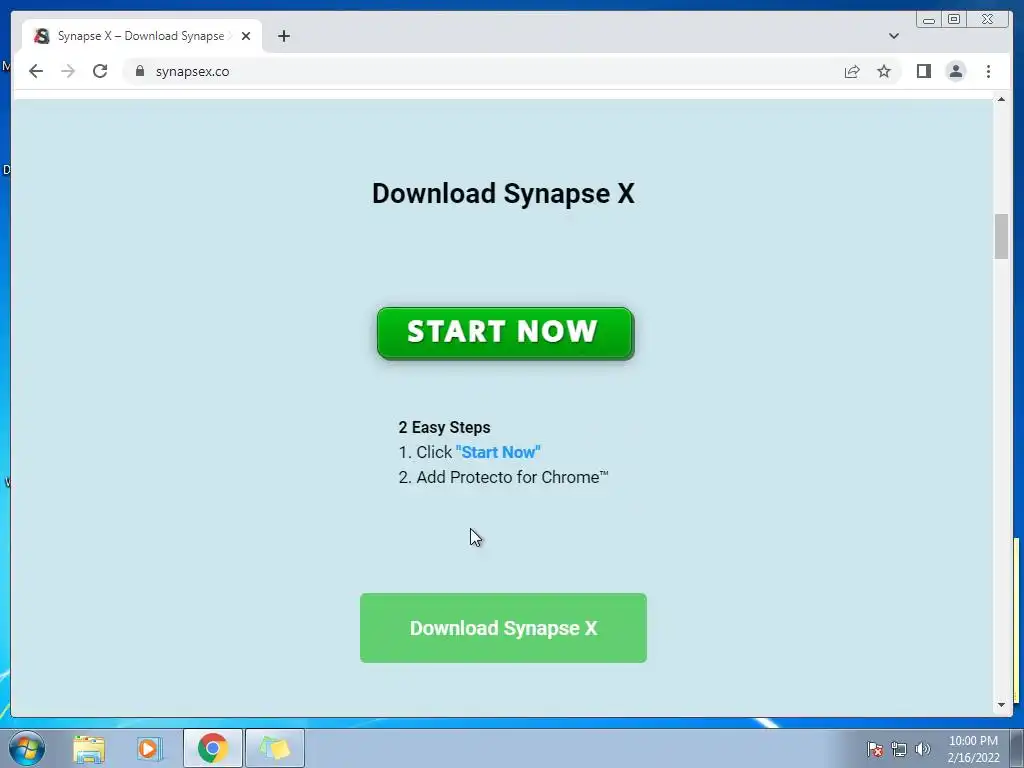Click the Synapse X tab favicon
Image resolution: width=1024 pixels, height=768 pixels.
tap(42, 36)
